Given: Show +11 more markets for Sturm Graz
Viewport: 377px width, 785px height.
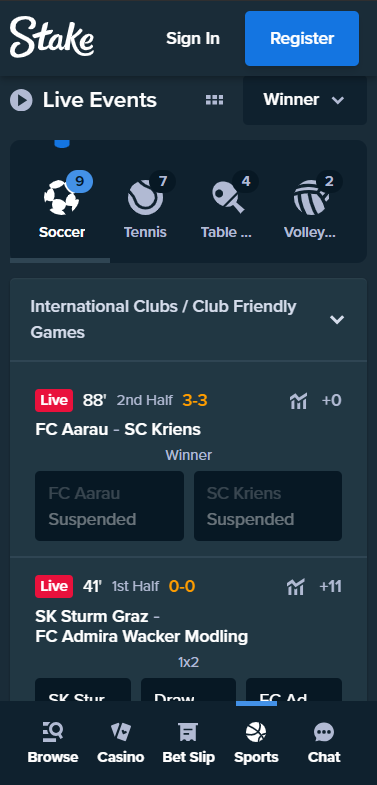Looking at the screenshot, I should tap(330, 586).
